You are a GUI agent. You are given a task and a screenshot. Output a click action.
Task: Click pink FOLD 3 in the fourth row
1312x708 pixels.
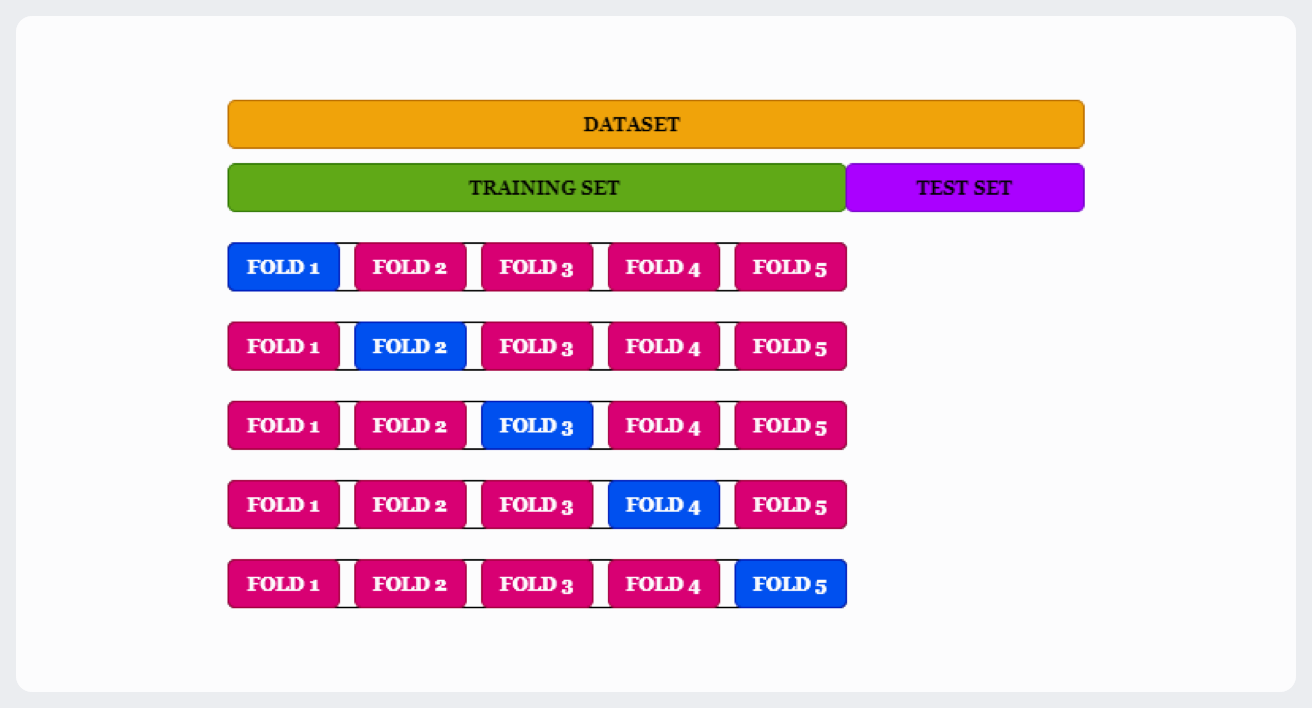537,504
